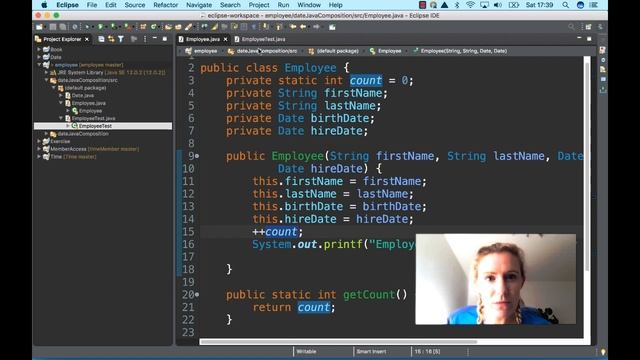
Task: Expand Date.java in Project Explorer
Action: pos(61,96)
